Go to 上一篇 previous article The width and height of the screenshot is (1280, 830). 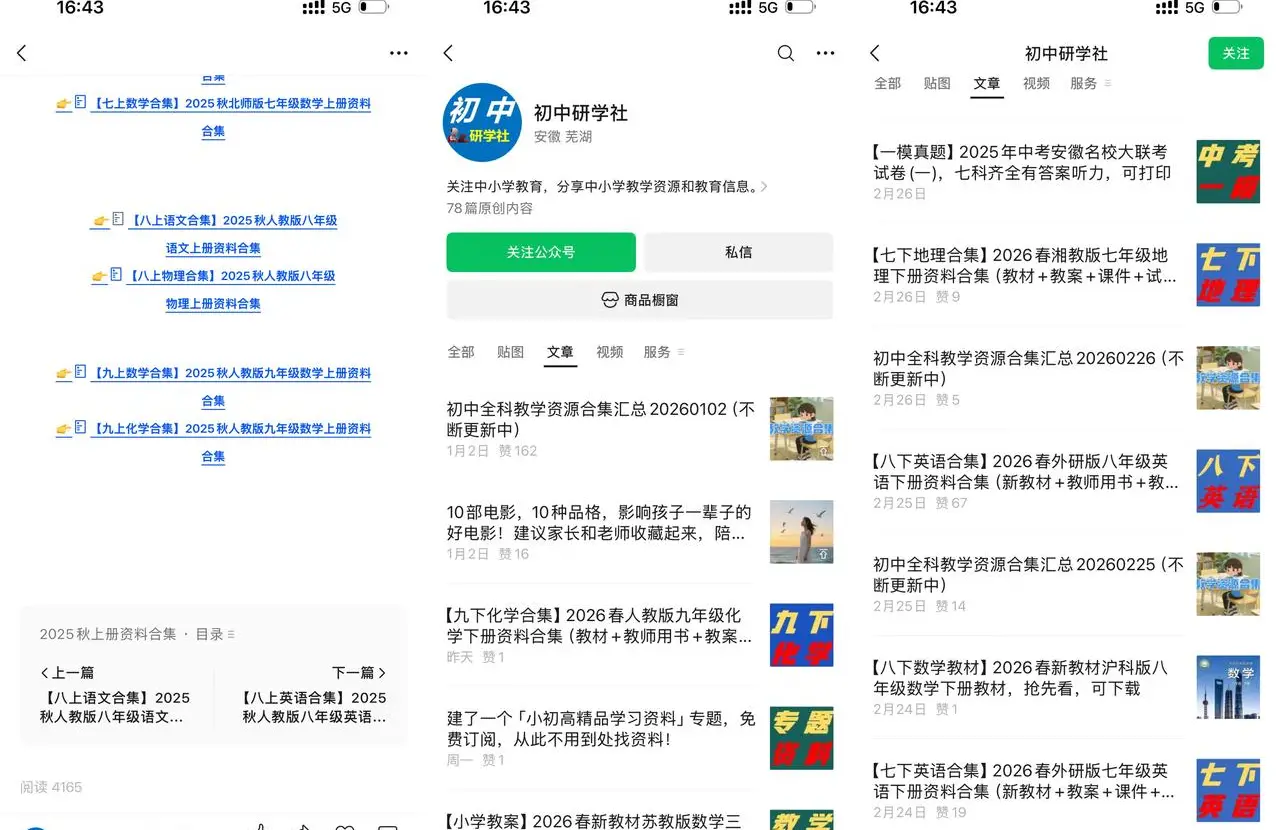coord(115,695)
